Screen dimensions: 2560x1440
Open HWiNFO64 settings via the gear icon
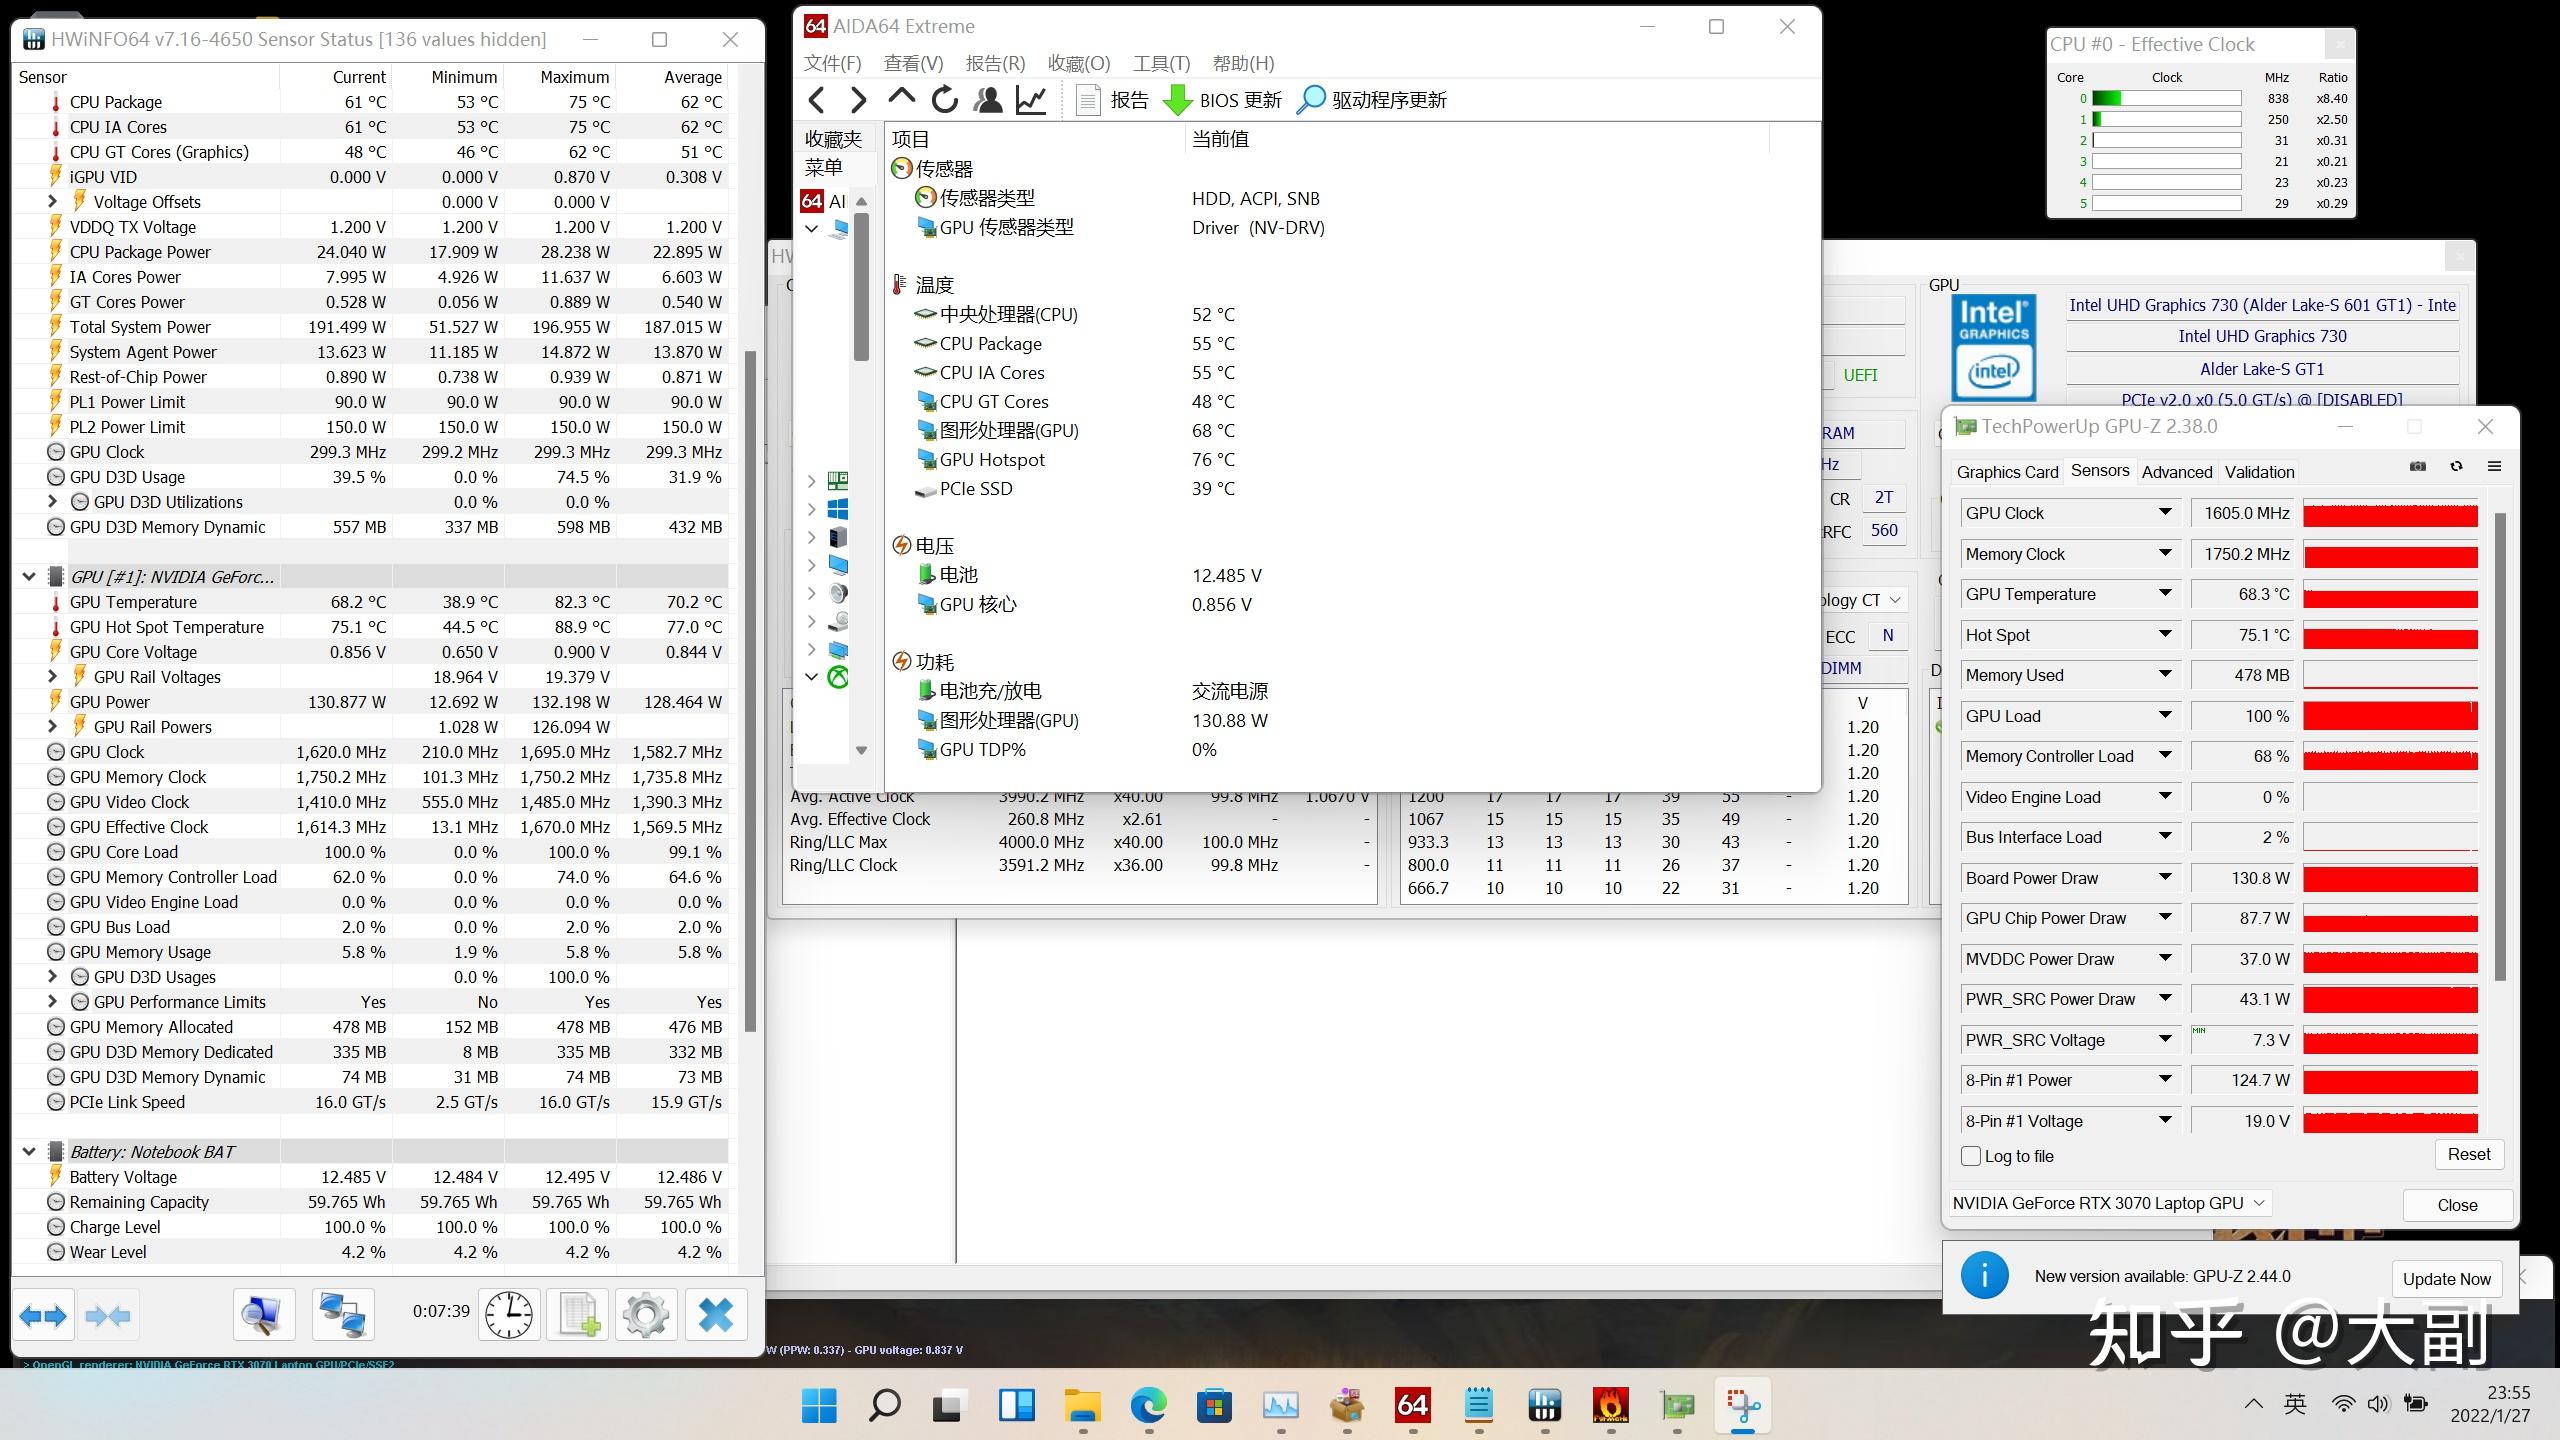point(645,1314)
